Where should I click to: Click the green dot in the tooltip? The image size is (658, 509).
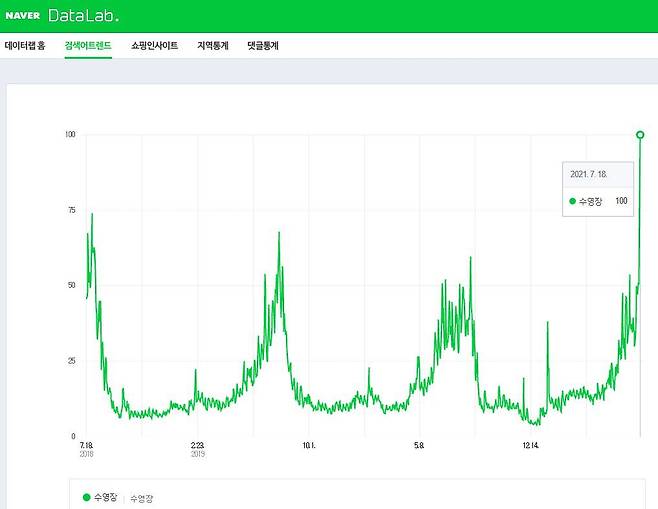(x=573, y=201)
